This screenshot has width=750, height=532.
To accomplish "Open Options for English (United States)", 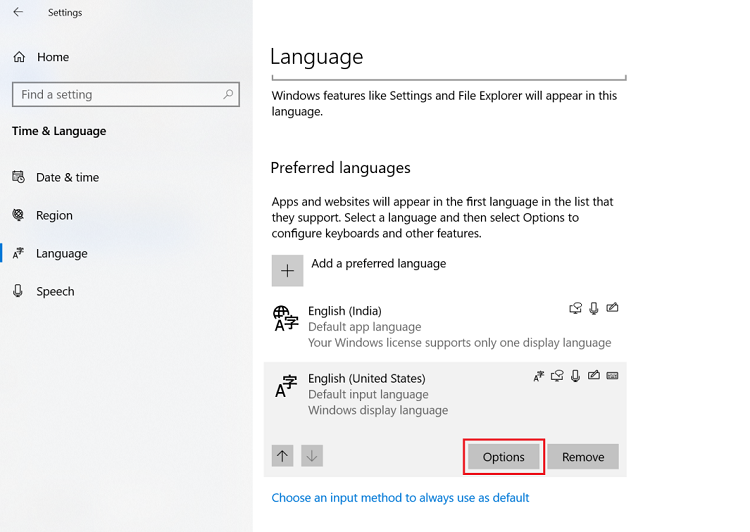I will 504,457.
